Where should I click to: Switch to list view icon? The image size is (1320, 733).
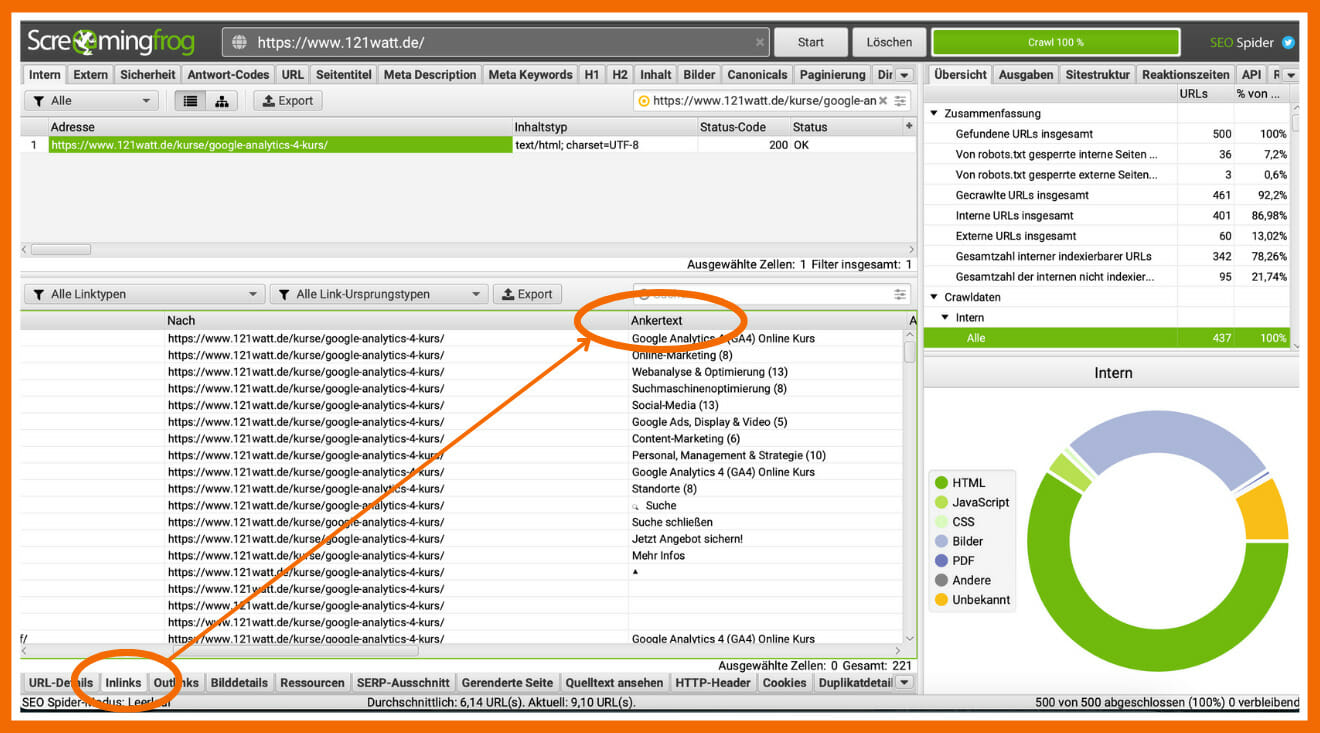tap(188, 101)
